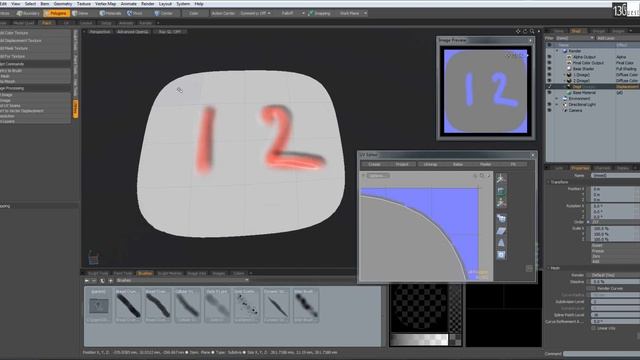This screenshot has width=640, height=360.
Task: Open the Render menu
Action: tap(148, 4)
